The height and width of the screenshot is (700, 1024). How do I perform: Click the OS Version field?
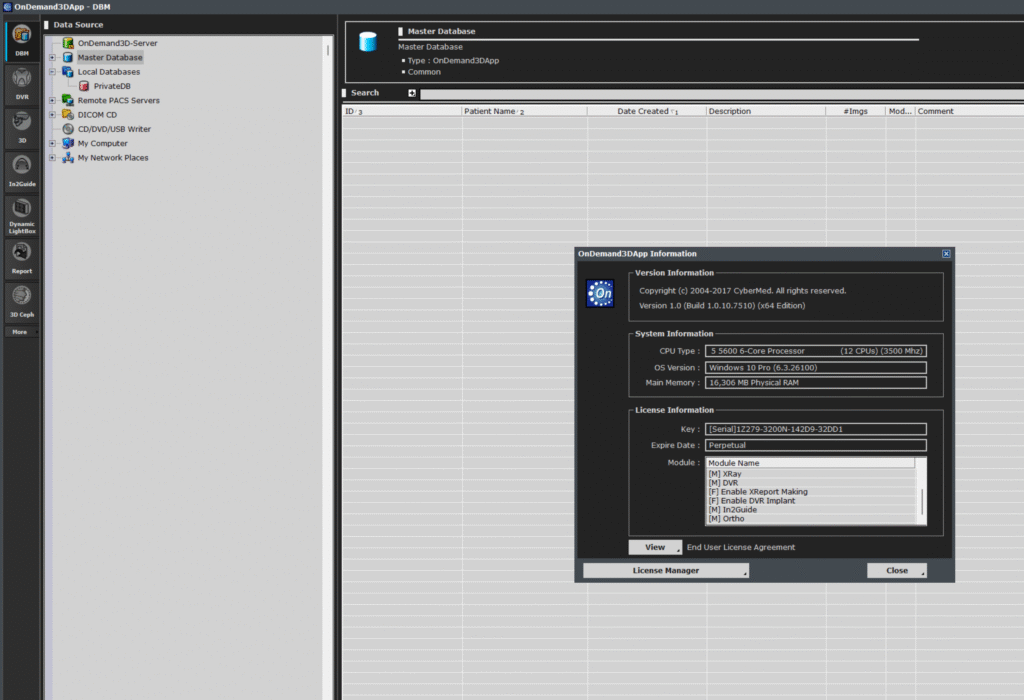(816, 368)
